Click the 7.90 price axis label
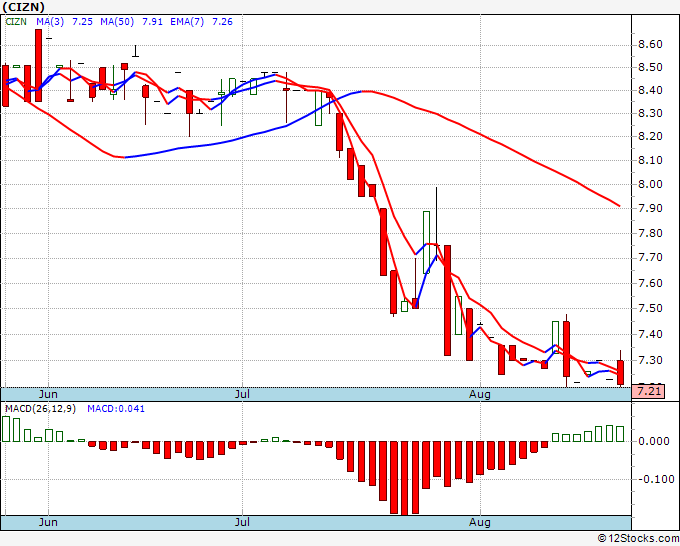 pos(650,208)
